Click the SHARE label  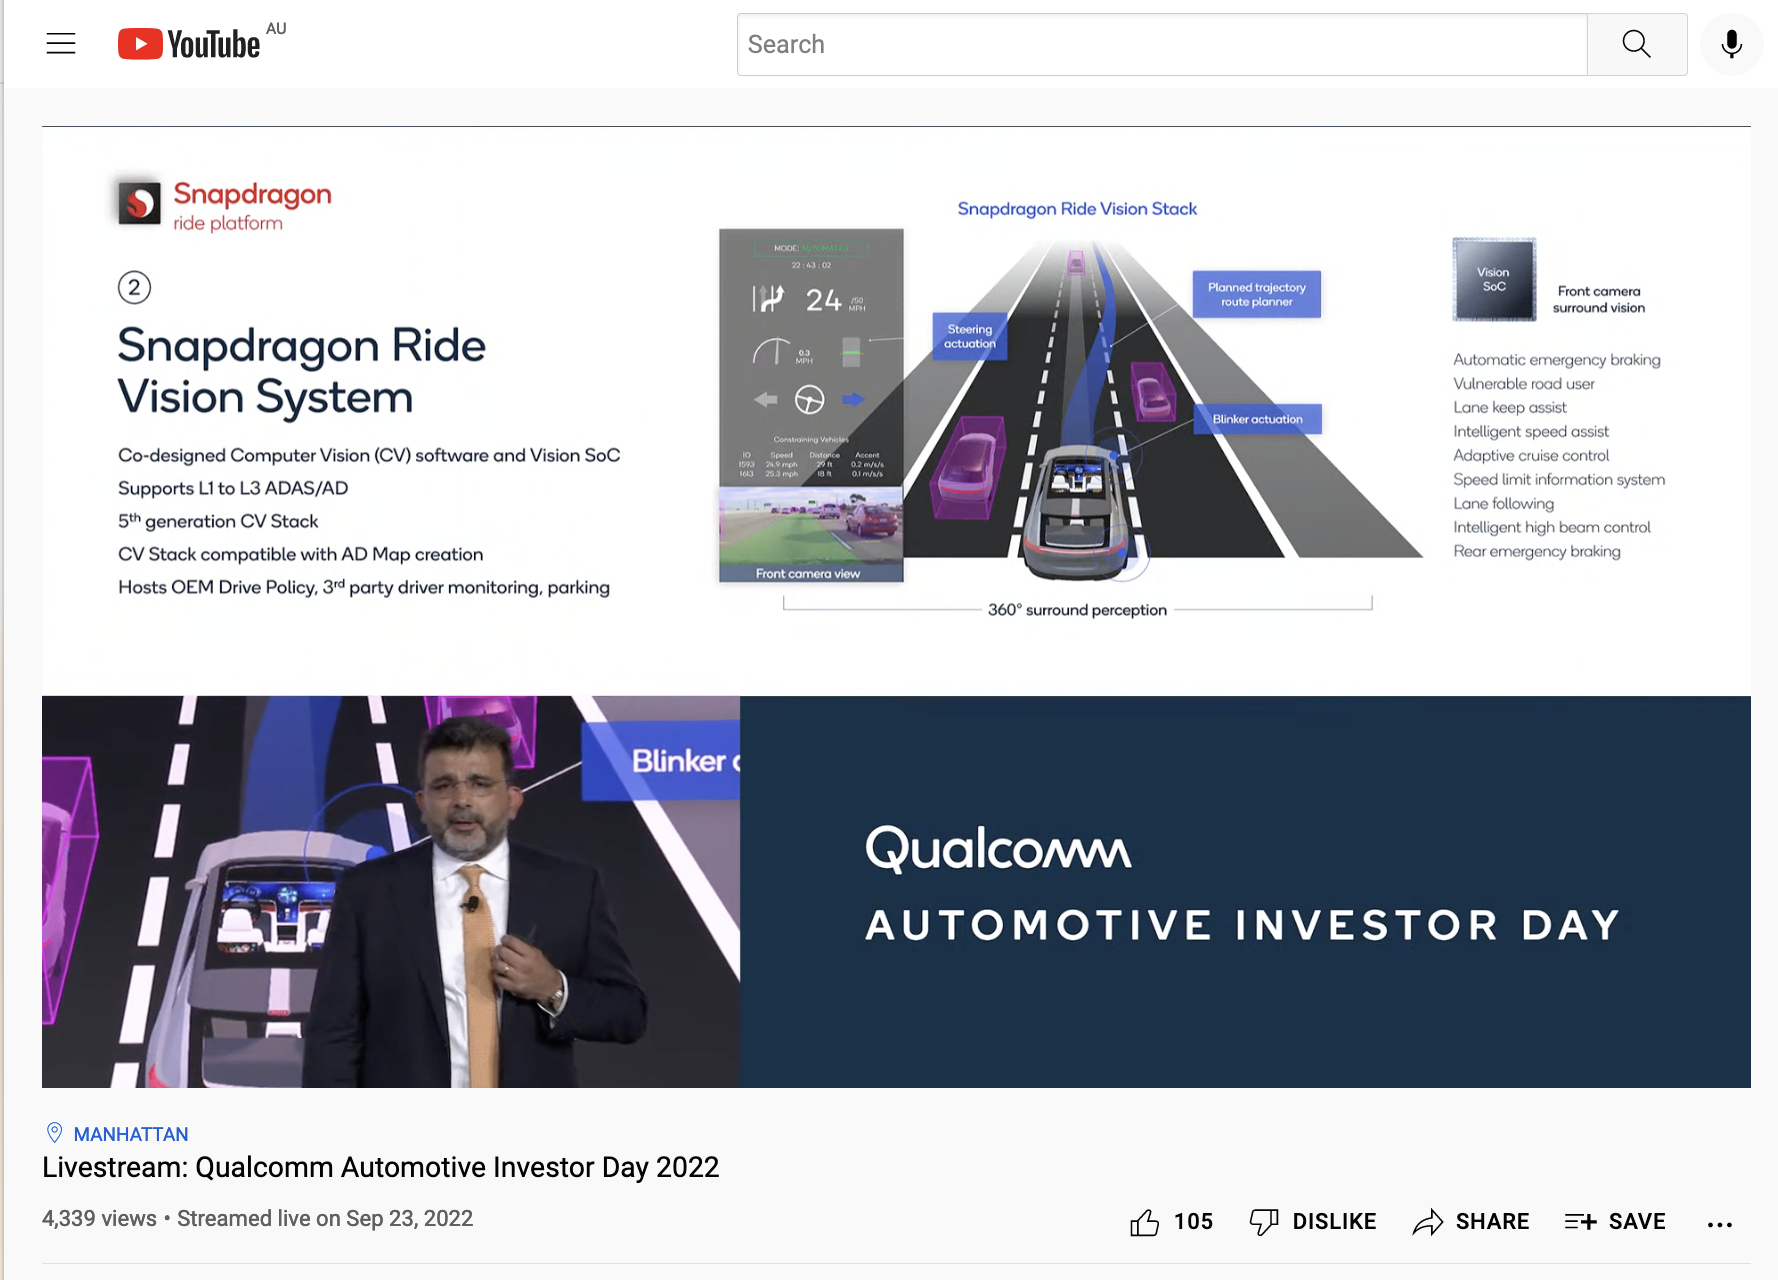(x=1492, y=1222)
